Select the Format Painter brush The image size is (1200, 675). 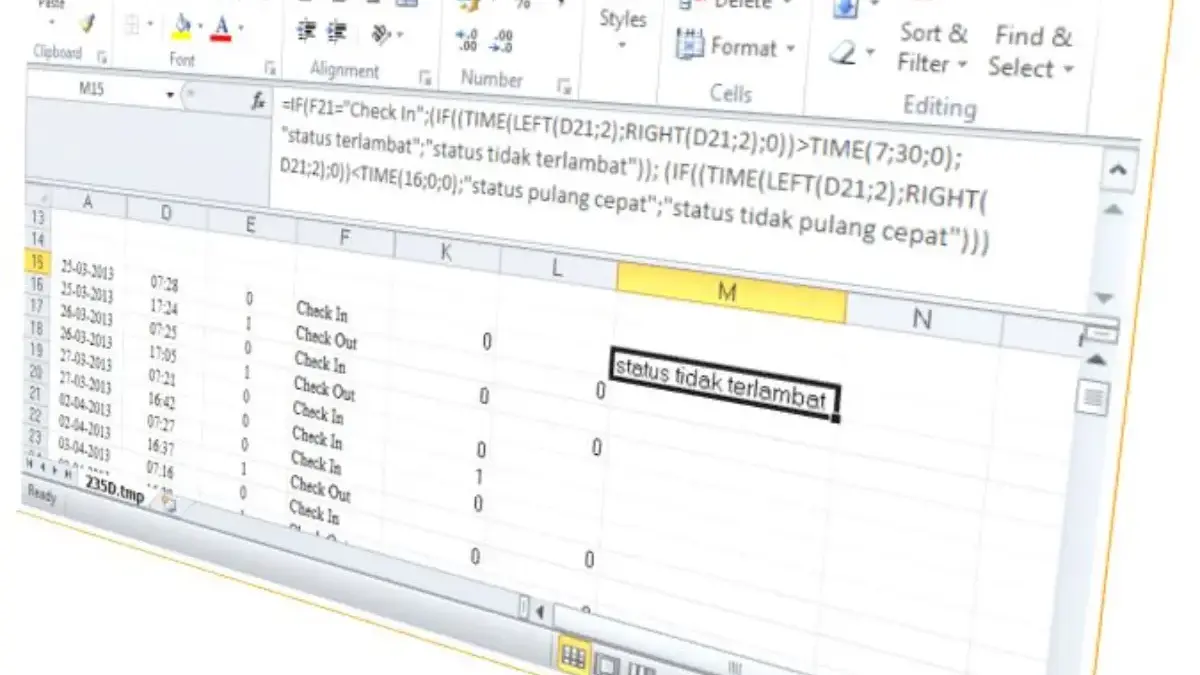pos(87,25)
